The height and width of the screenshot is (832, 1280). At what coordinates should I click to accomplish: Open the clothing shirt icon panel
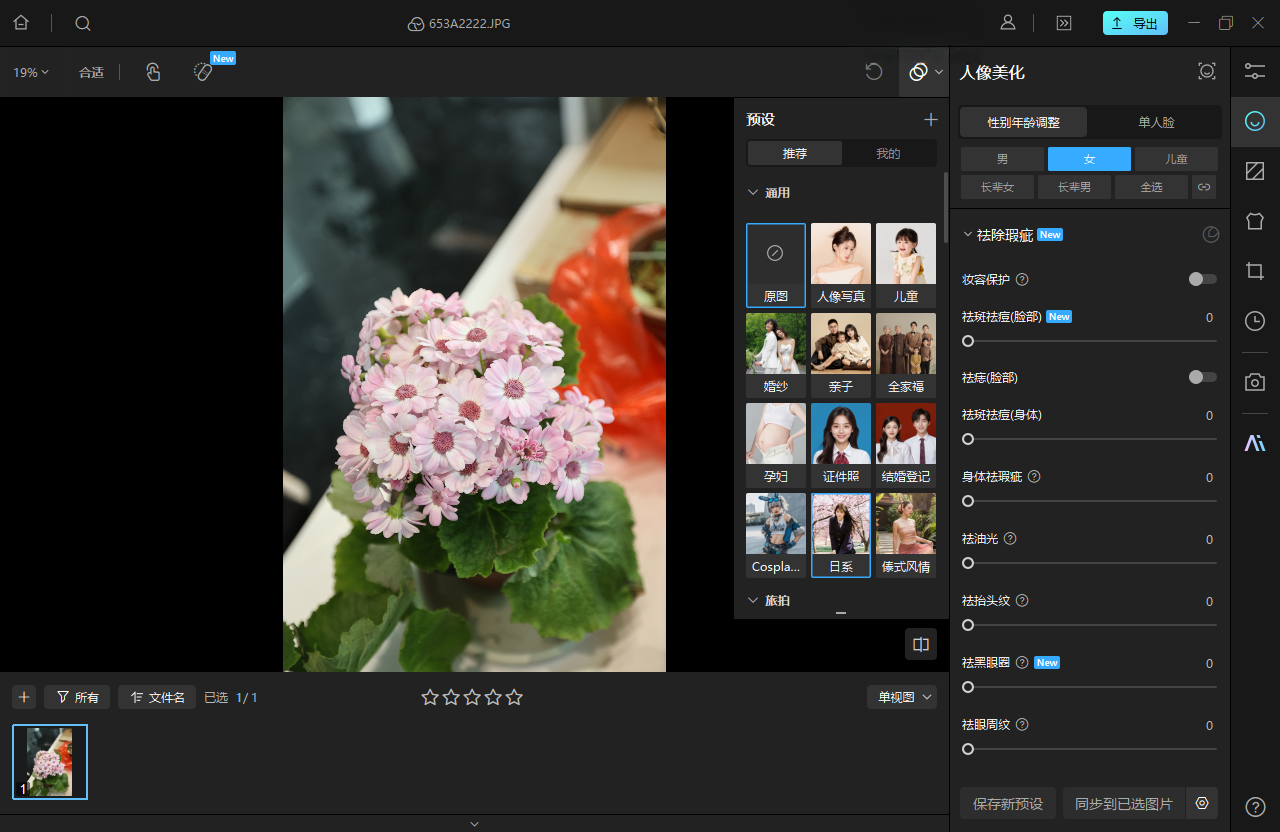click(1254, 221)
